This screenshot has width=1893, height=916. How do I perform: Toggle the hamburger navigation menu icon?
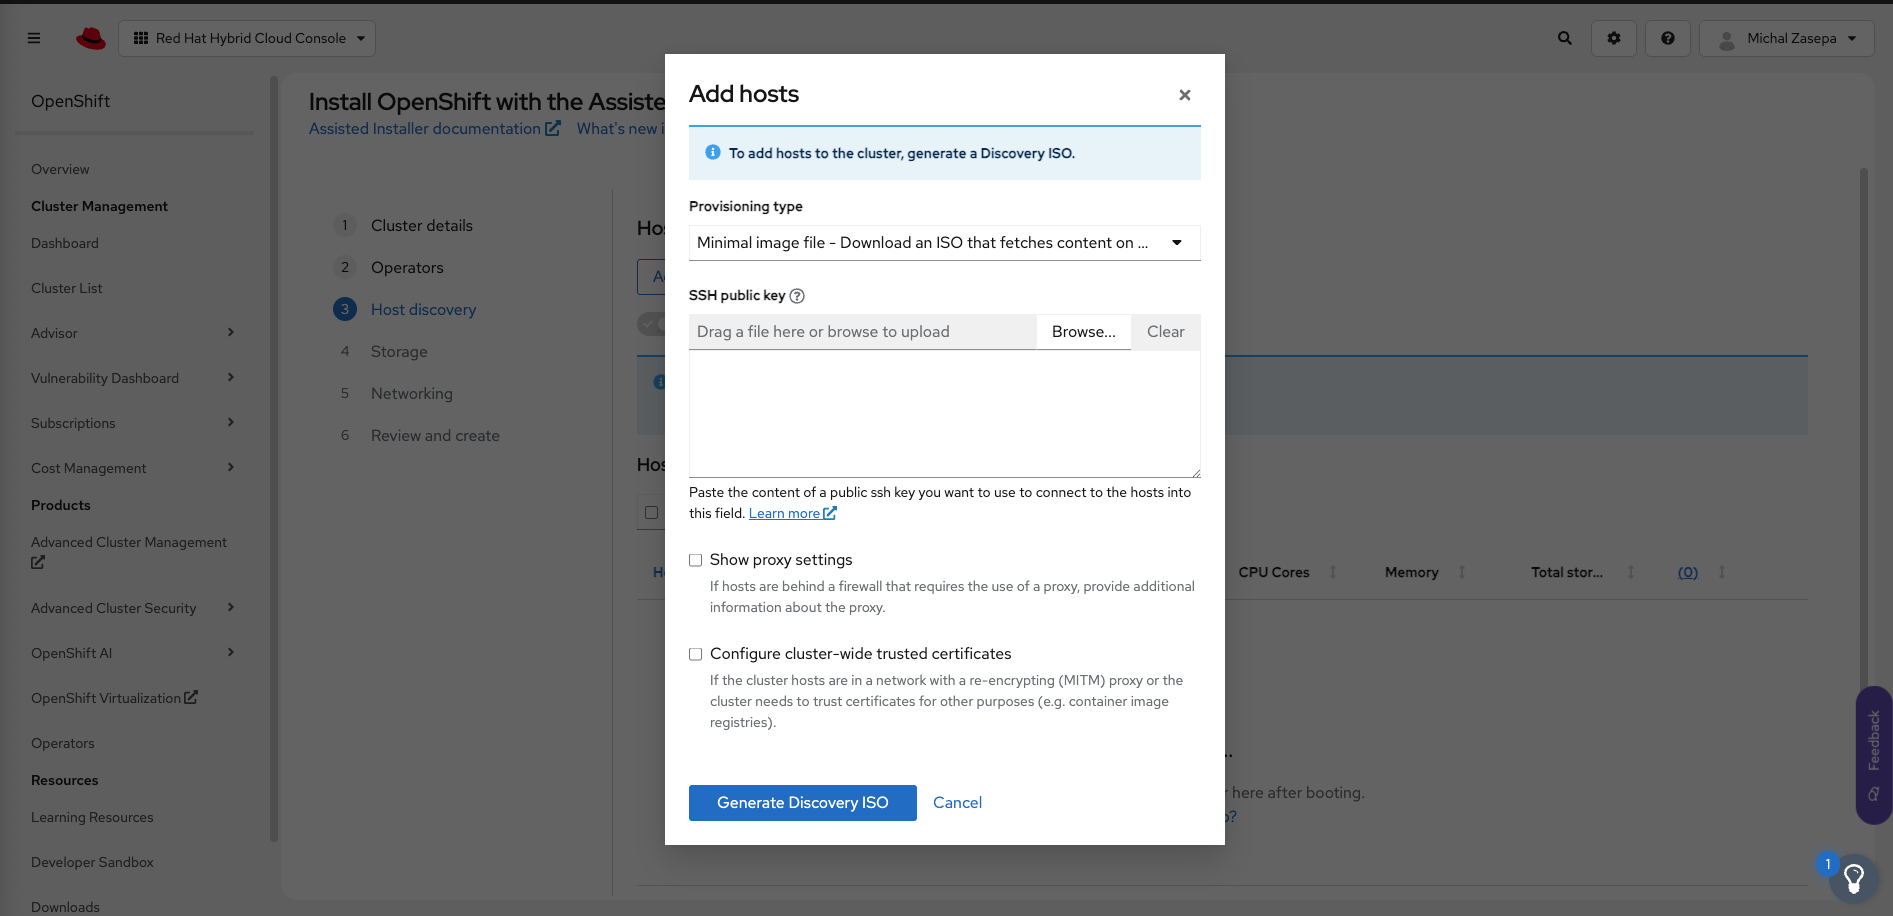pos(33,38)
